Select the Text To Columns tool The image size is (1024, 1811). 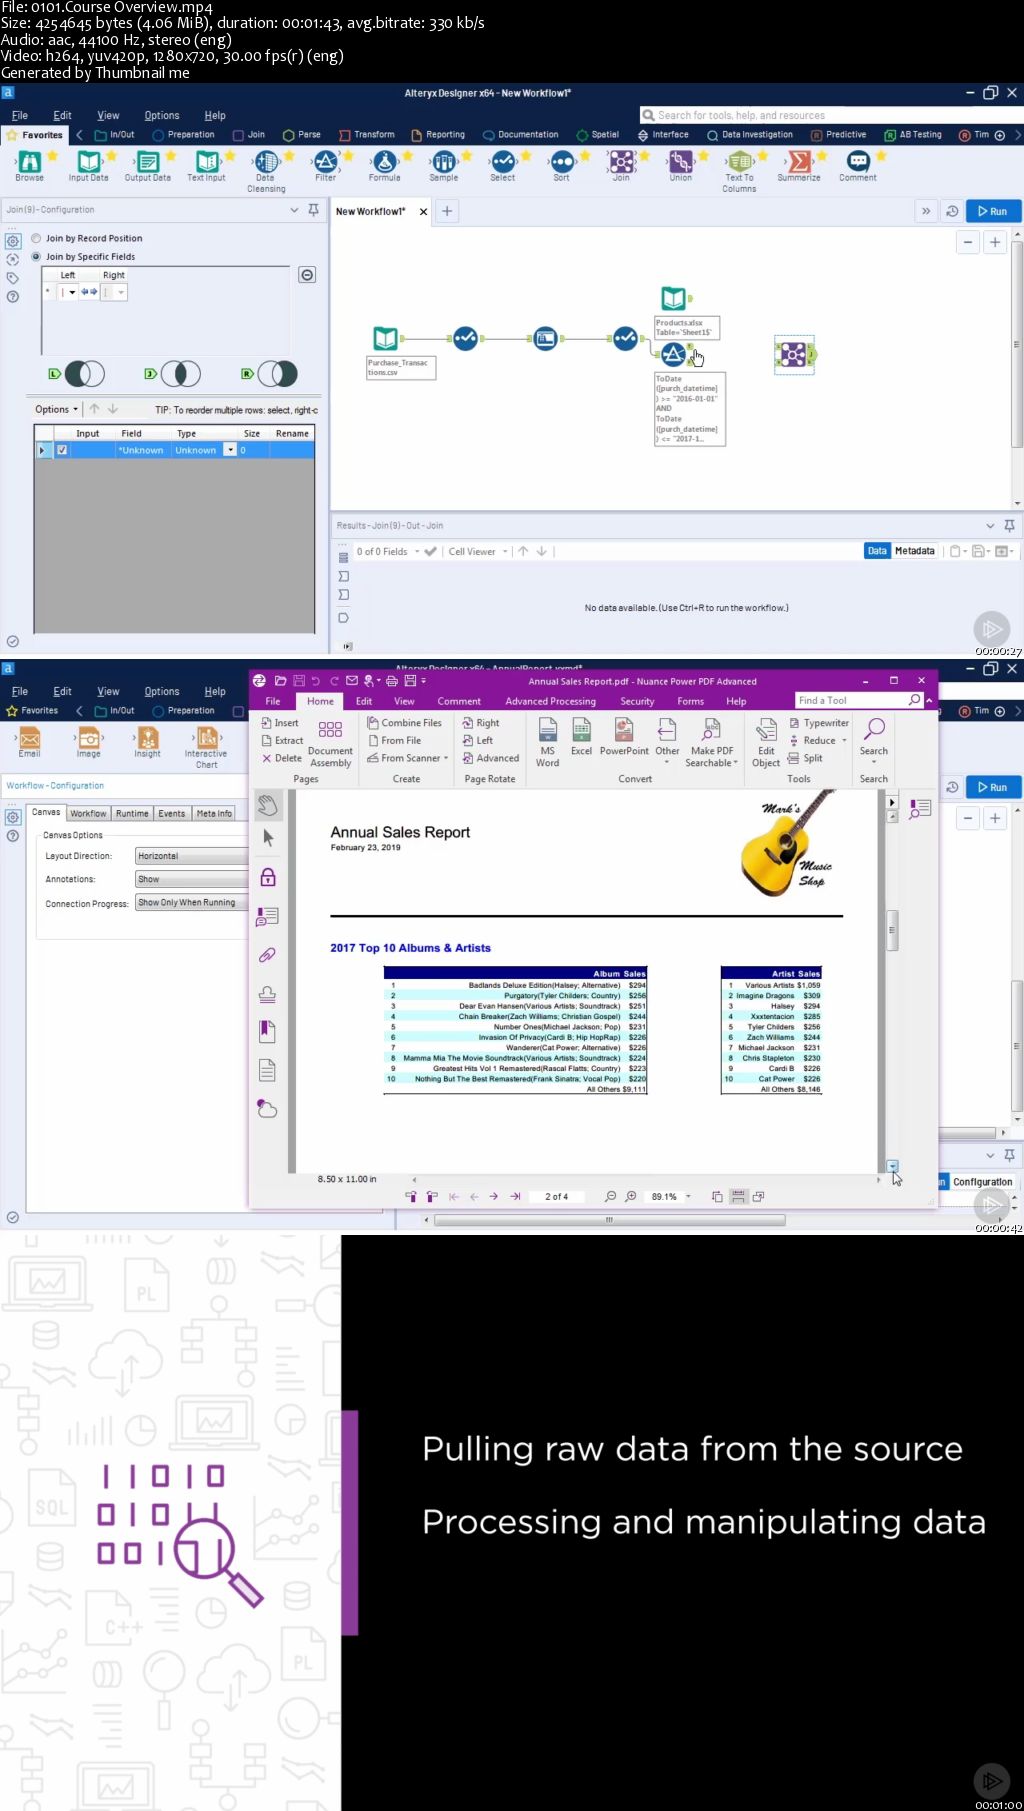(739, 170)
